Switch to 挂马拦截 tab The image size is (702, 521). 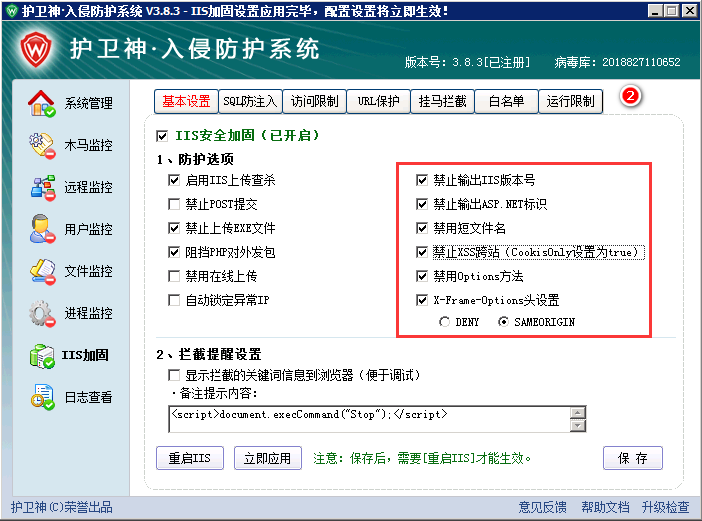click(442, 102)
